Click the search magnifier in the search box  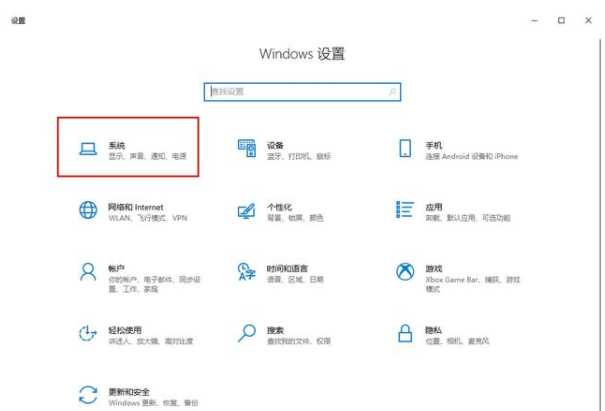pyautogui.click(x=392, y=92)
